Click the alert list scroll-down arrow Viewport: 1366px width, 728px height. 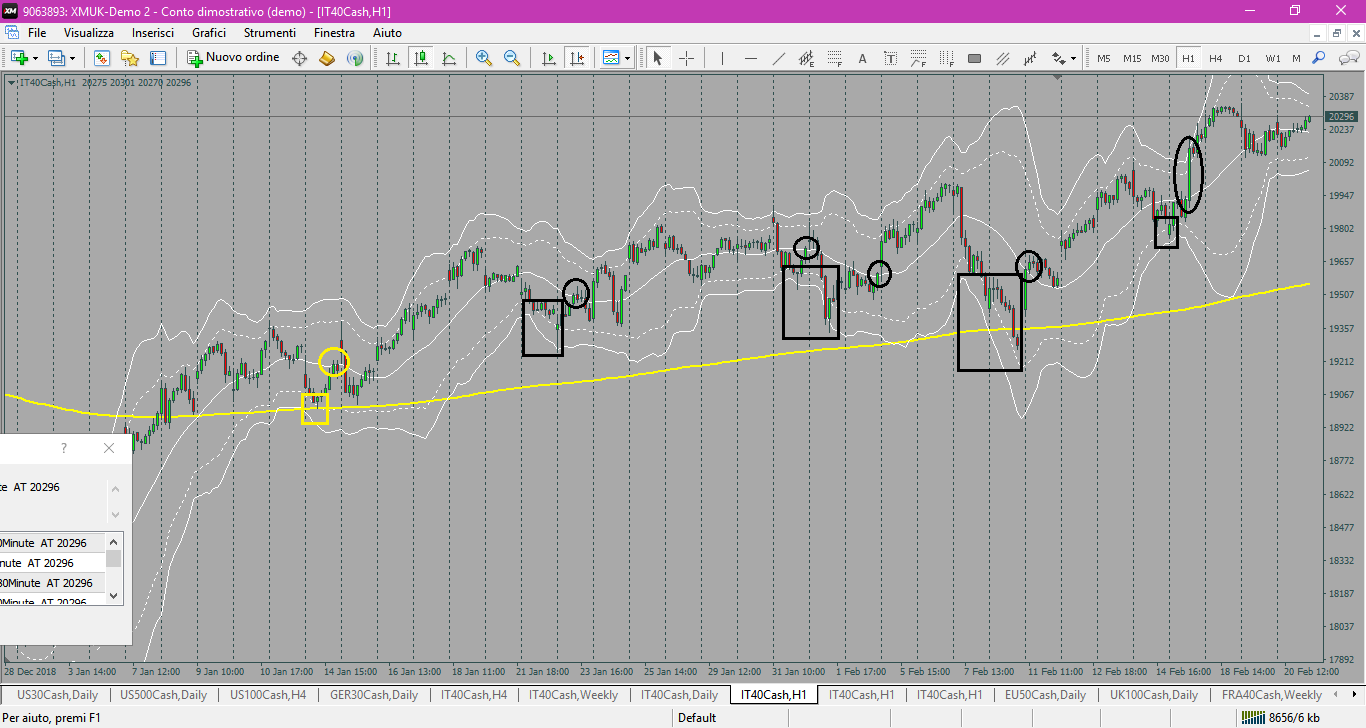(x=114, y=595)
